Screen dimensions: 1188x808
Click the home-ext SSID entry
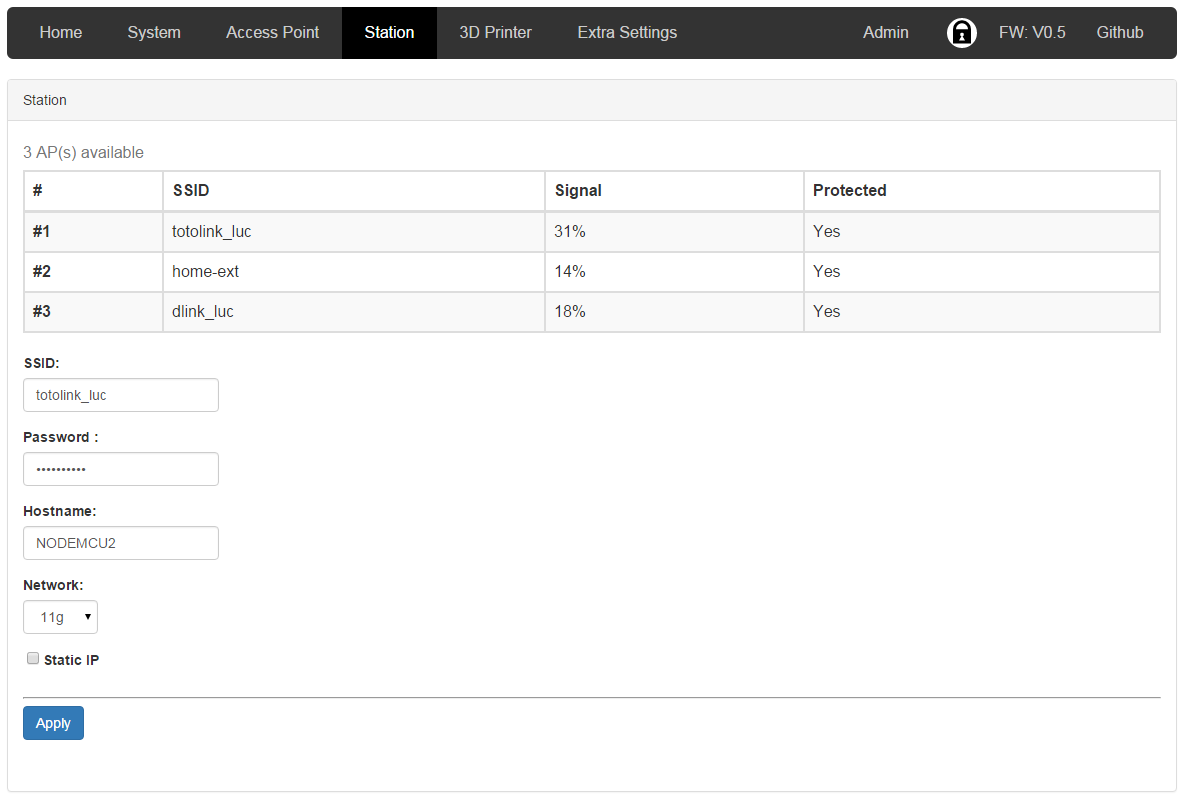pyautogui.click(x=206, y=272)
